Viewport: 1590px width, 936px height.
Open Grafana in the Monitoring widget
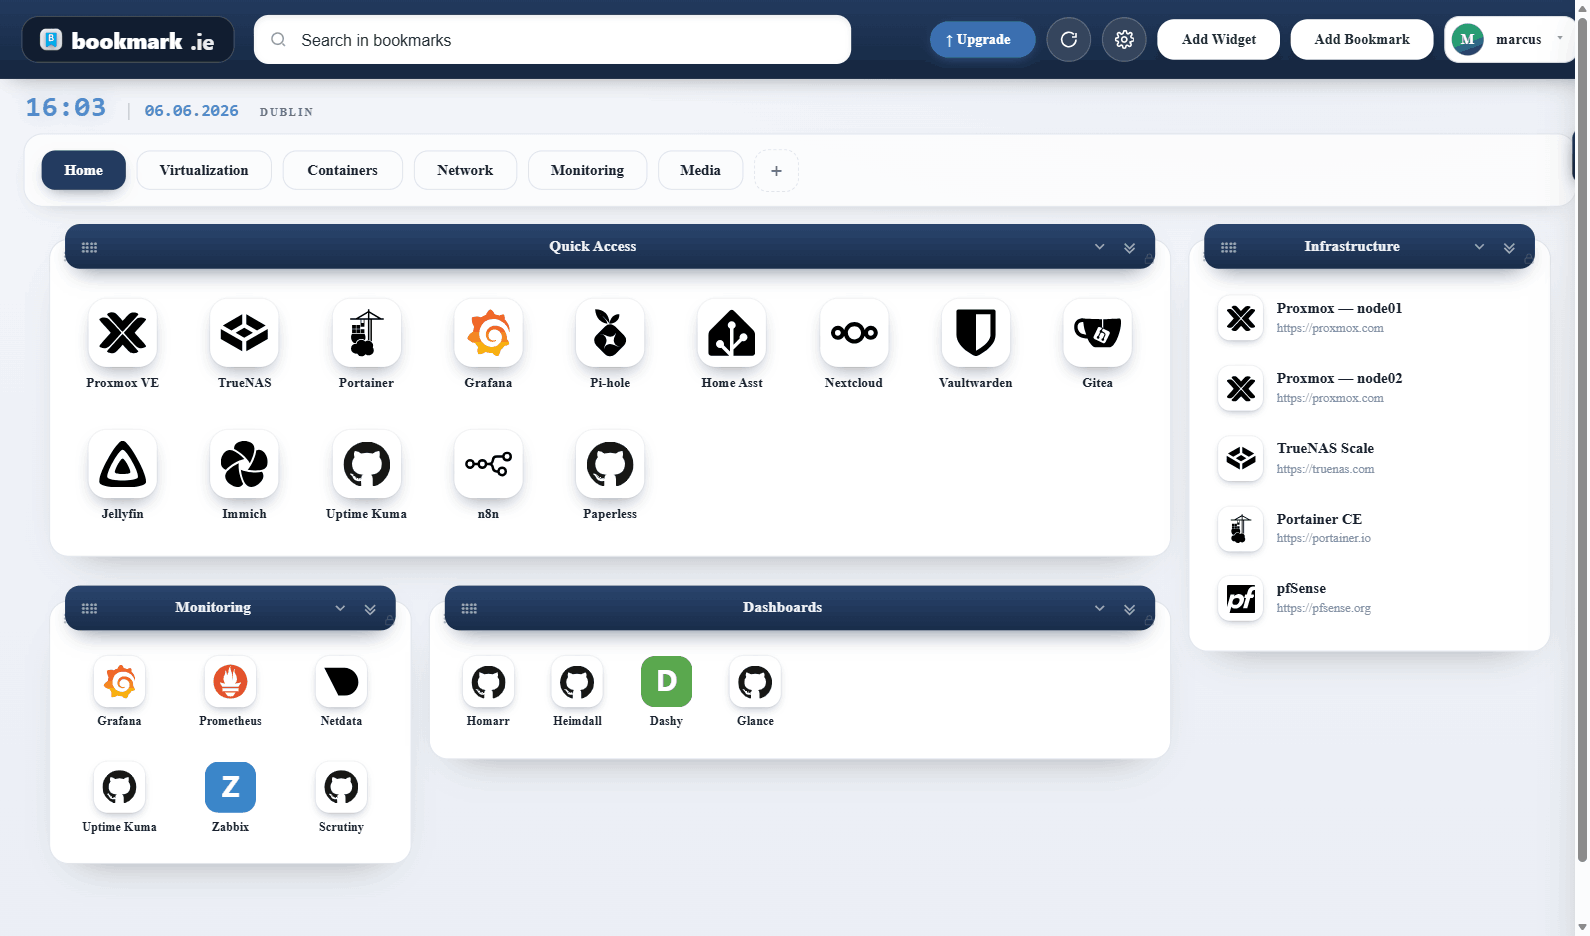[119, 682]
